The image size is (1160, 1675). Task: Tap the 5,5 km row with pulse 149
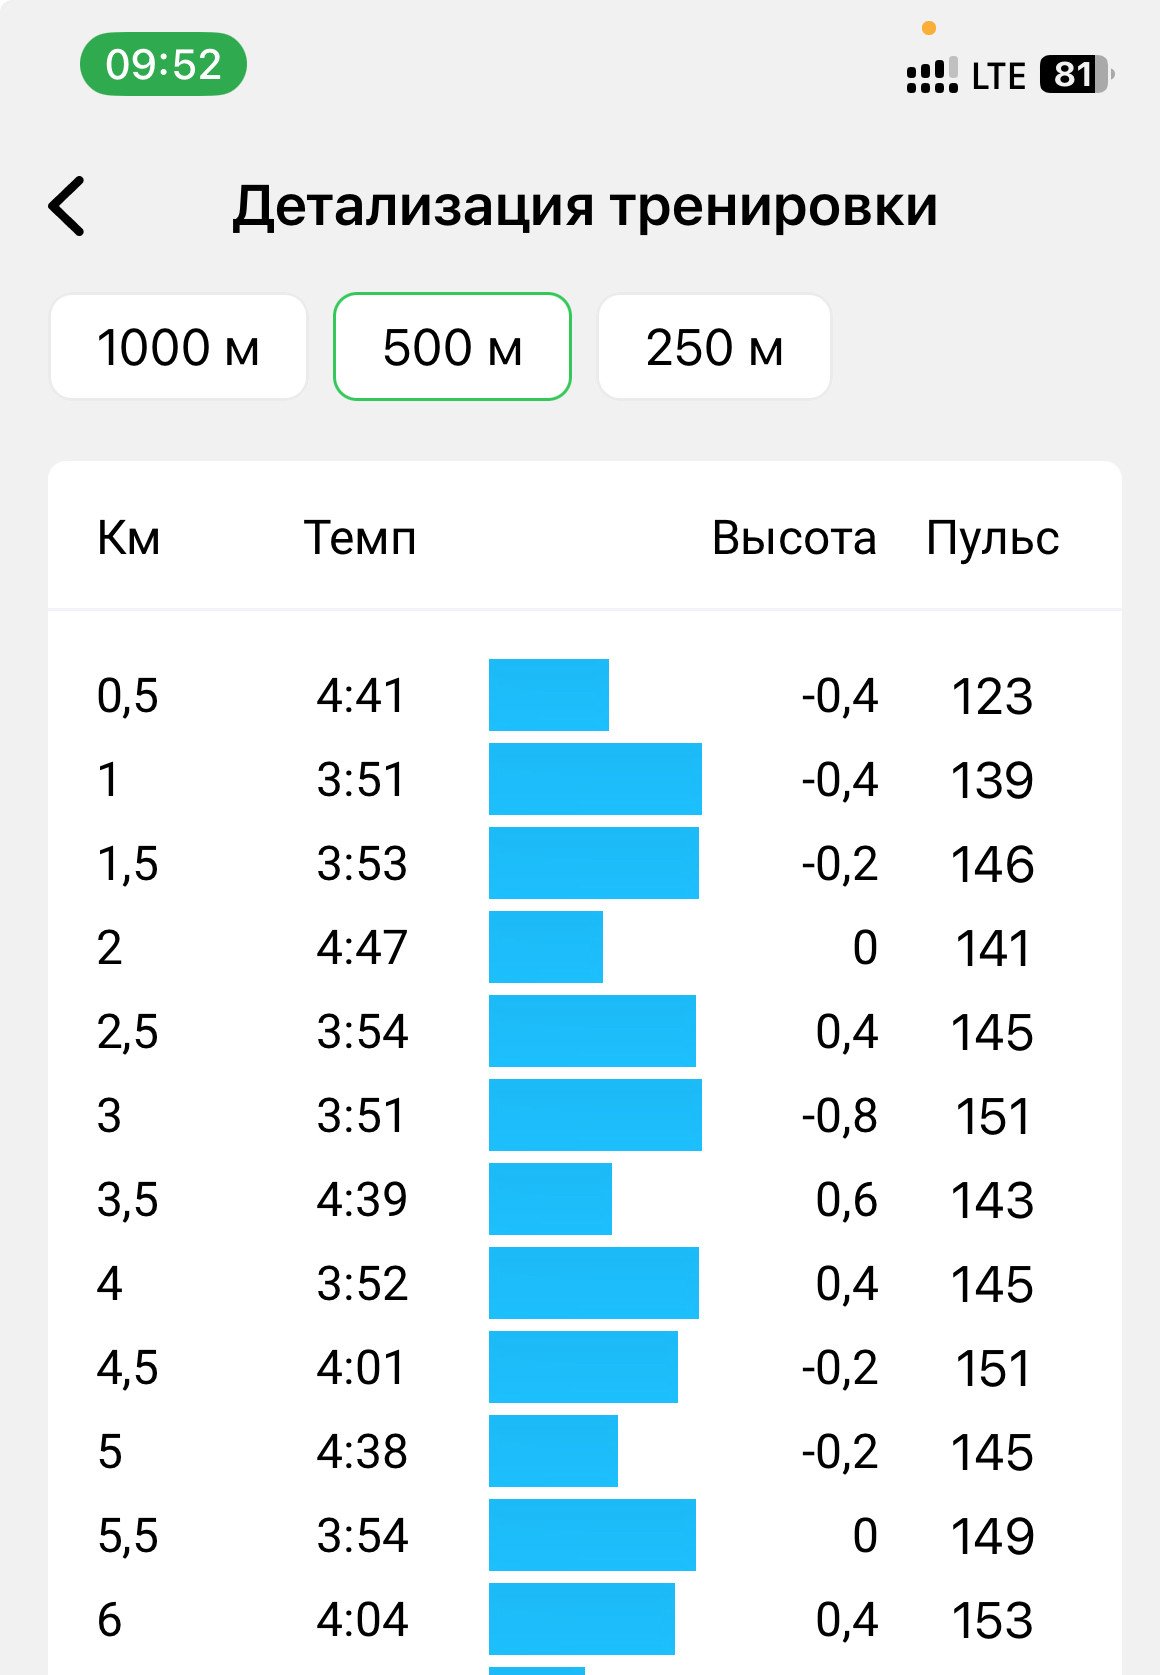click(x=585, y=1535)
